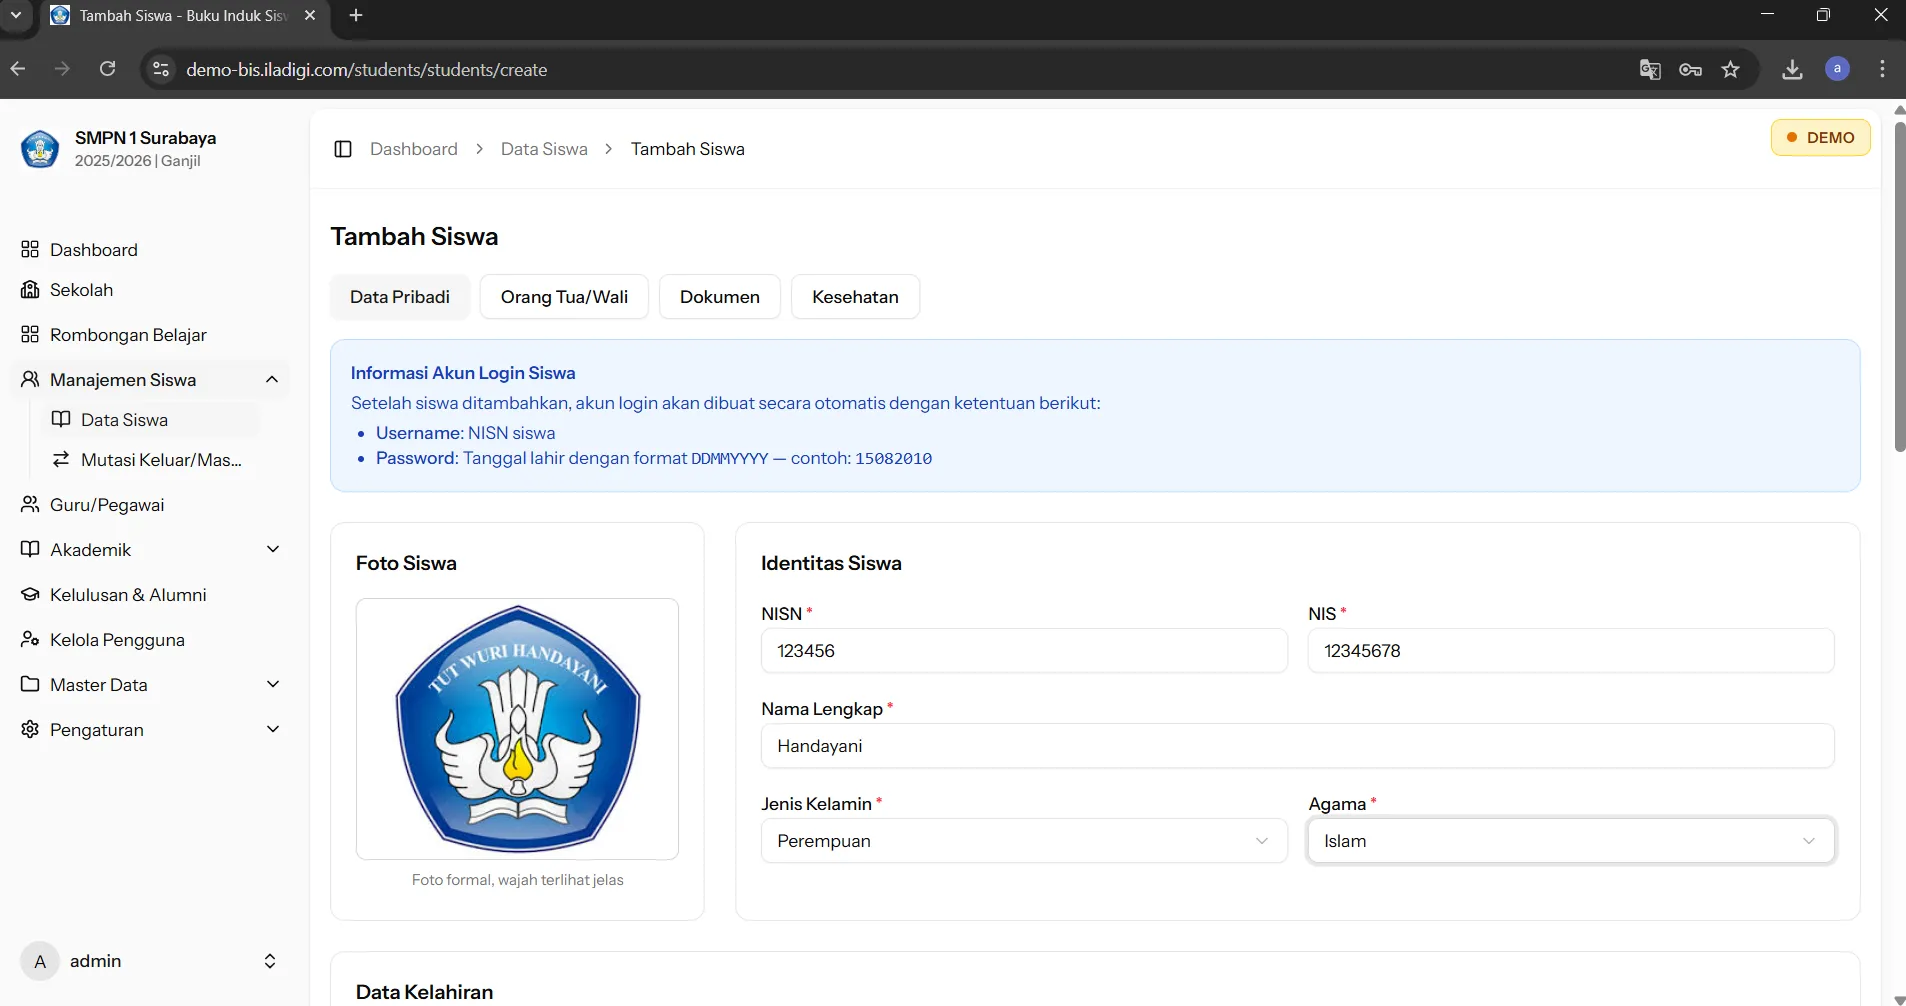Open Dashboard from the sidebar
1906x1006 pixels.
point(150,249)
